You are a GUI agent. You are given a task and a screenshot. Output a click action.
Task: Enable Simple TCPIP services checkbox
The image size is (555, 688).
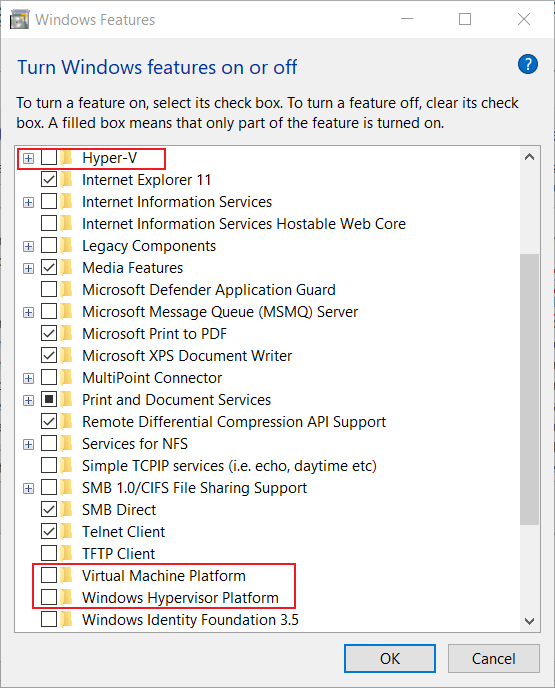[49, 466]
